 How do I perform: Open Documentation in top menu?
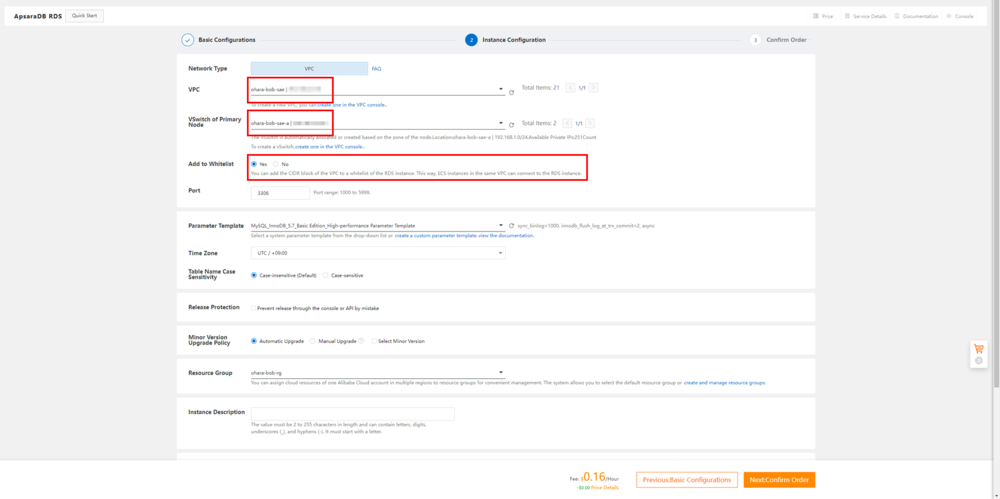pos(920,16)
